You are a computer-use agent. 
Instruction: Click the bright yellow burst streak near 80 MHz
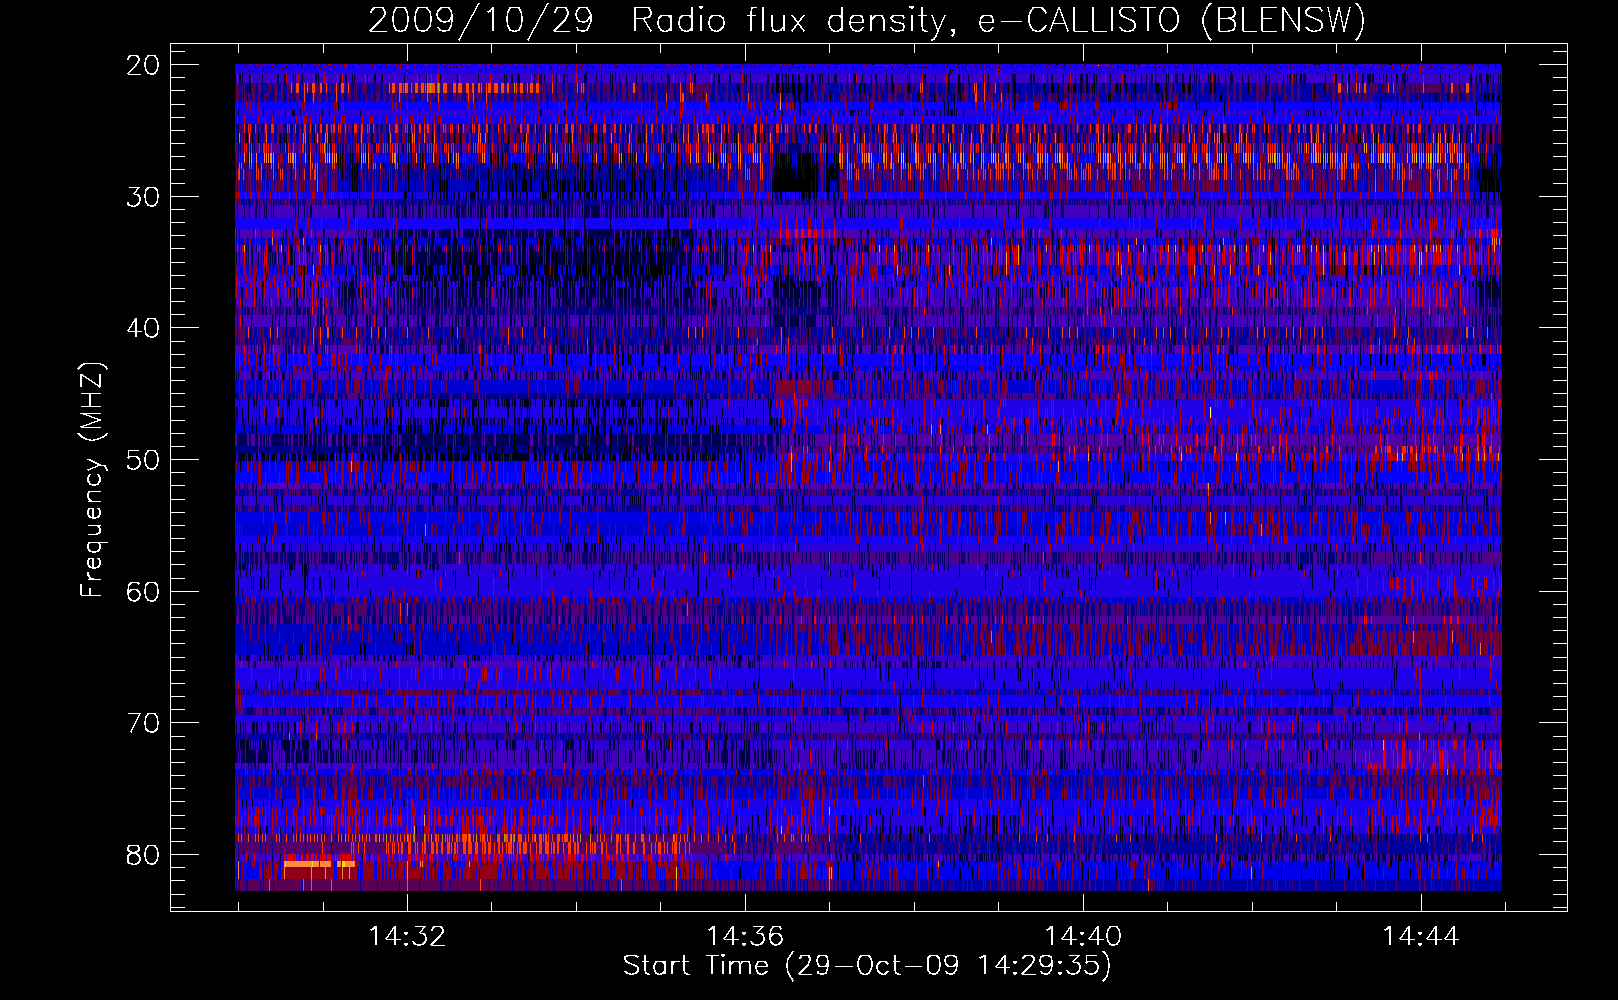pos(319,864)
